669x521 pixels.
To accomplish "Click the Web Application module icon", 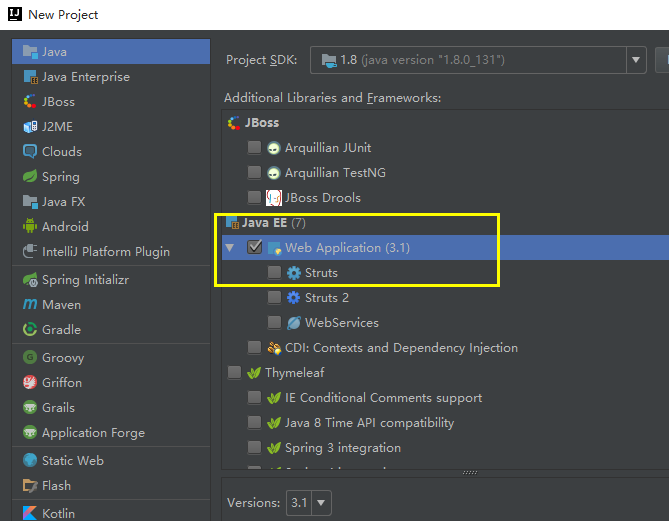I will pyautogui.click(x=274, y=248).
